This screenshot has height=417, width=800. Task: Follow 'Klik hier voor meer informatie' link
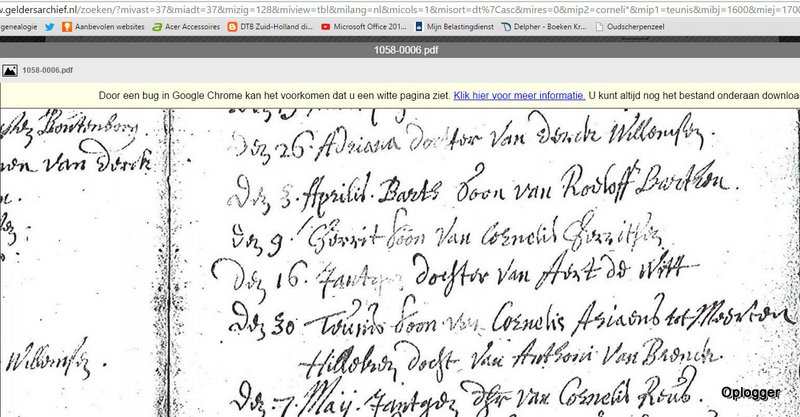point(519,95)
